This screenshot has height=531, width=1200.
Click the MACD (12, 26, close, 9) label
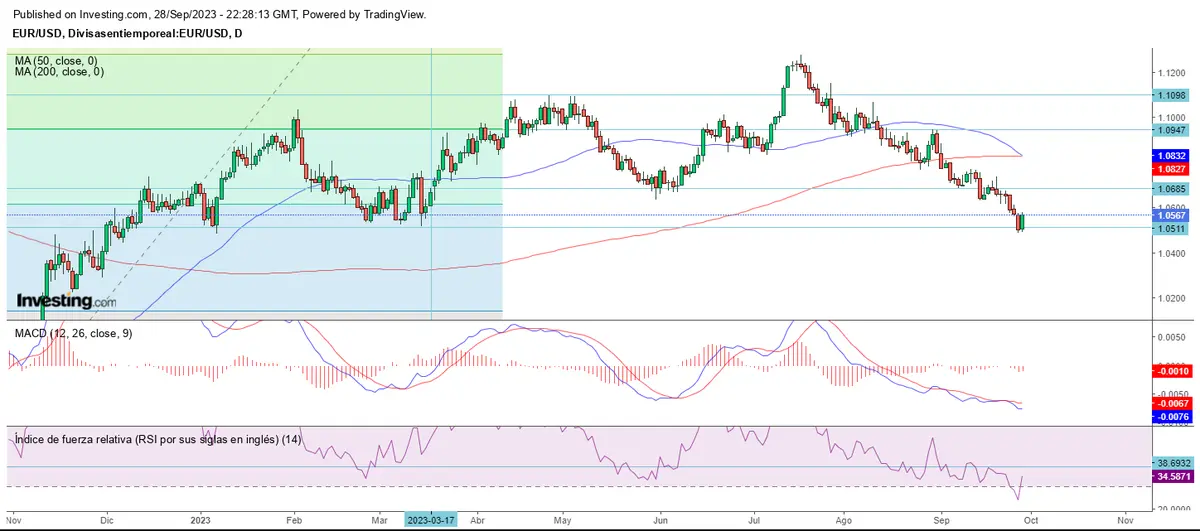(73, 333)
